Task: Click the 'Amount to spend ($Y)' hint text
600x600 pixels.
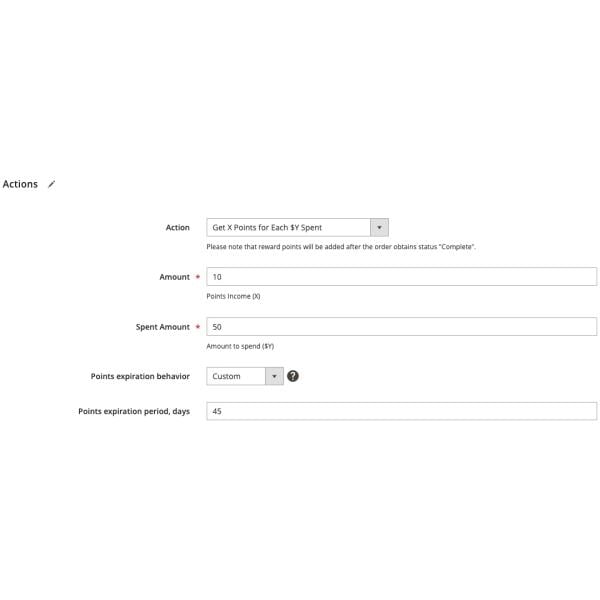Action: click(240, 346)
